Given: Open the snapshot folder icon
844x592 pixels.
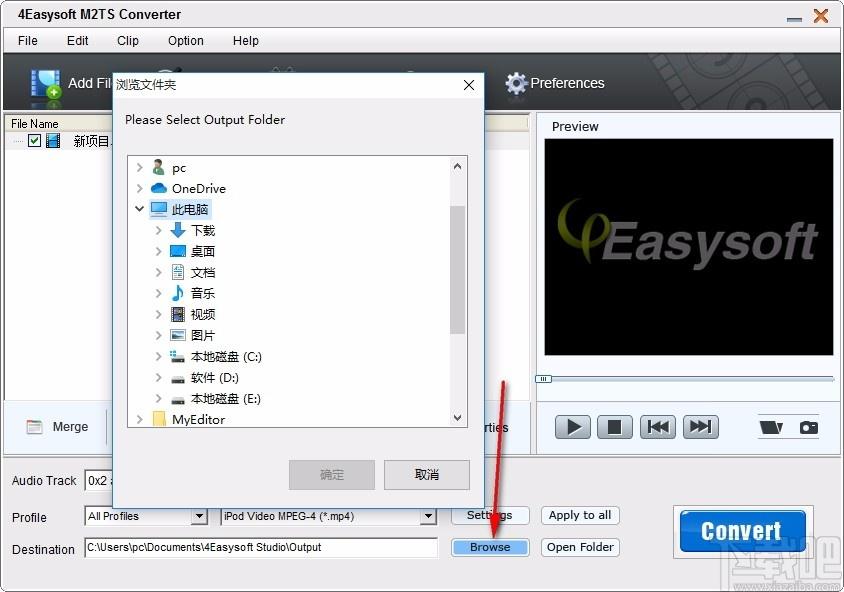Looking at the screenshot, I should tap(771, 427).
